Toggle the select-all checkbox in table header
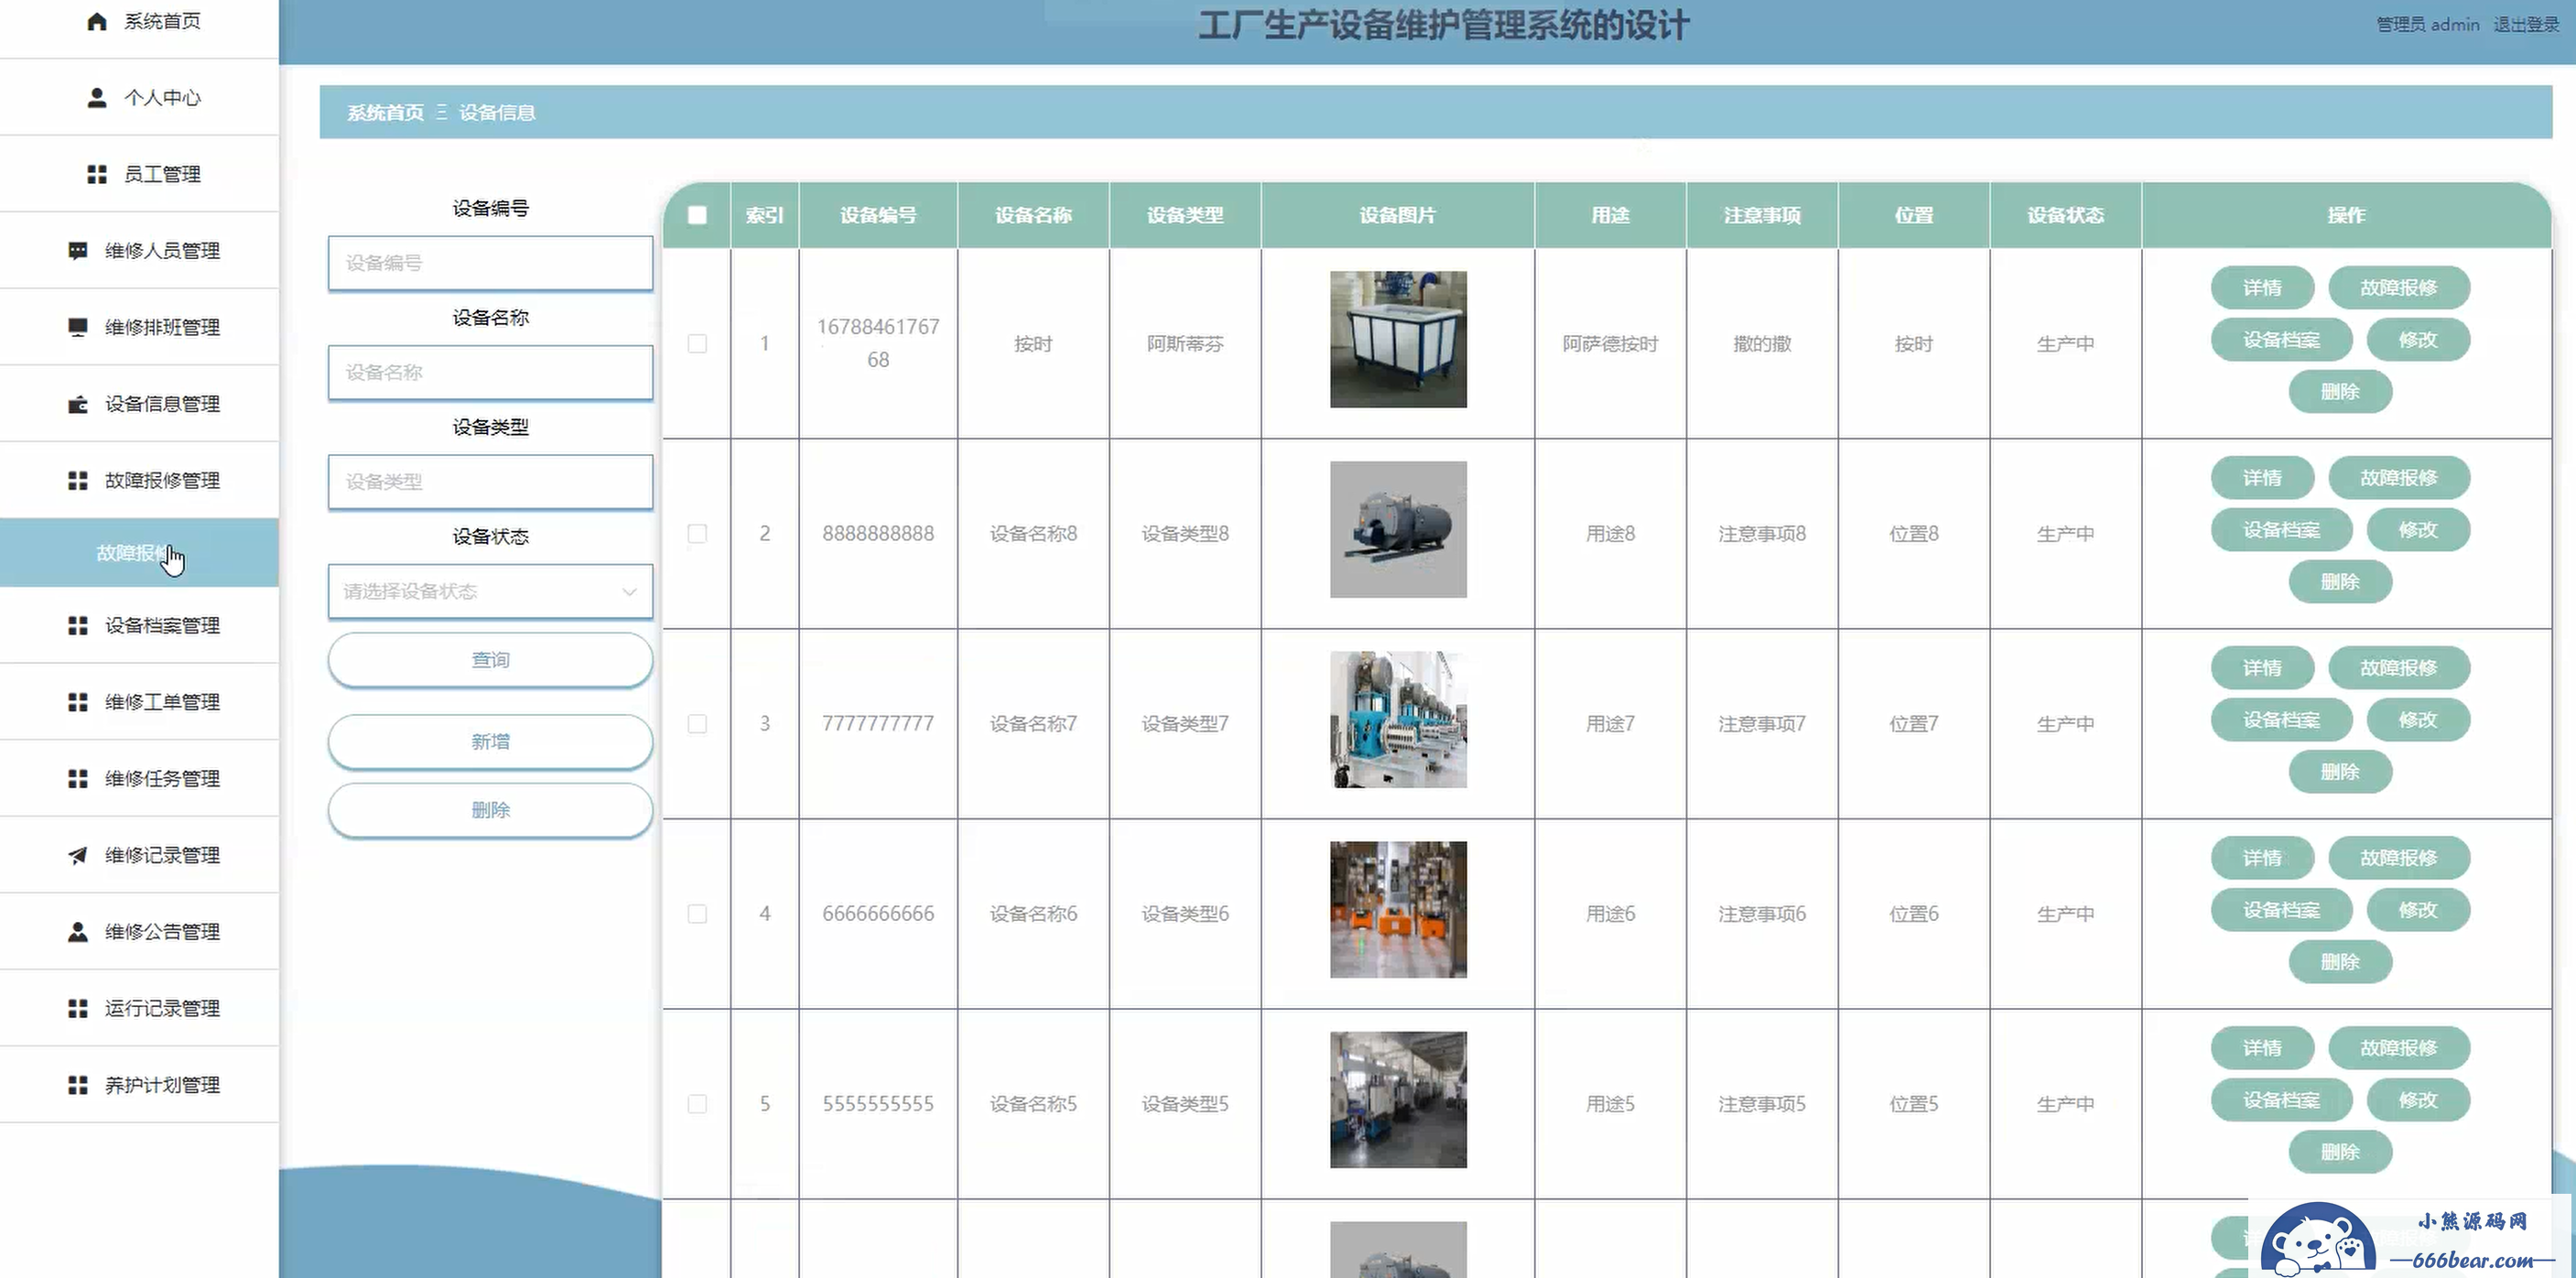This screenshot has height=1278, width=2576. click(x=698, y=215)
